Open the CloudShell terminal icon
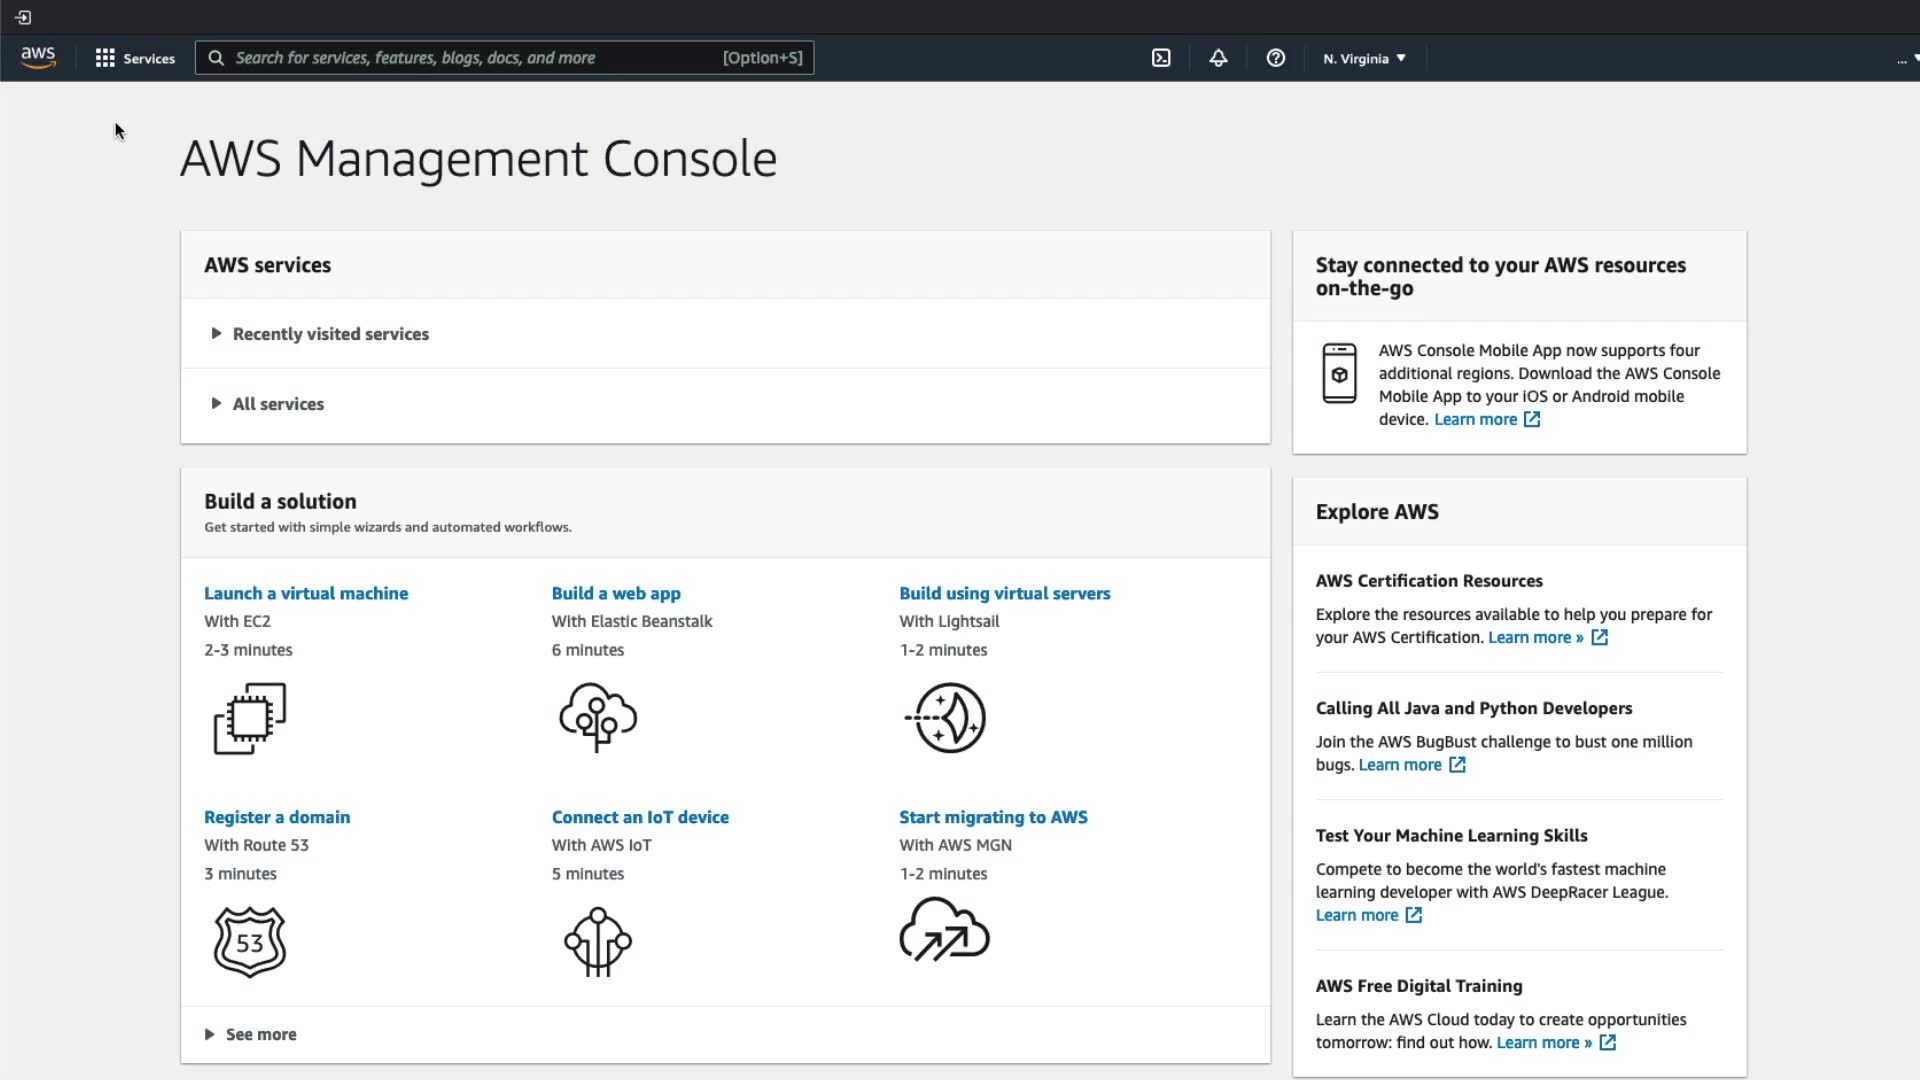Screen dimensions: 1920x1080 (1161, 58)
